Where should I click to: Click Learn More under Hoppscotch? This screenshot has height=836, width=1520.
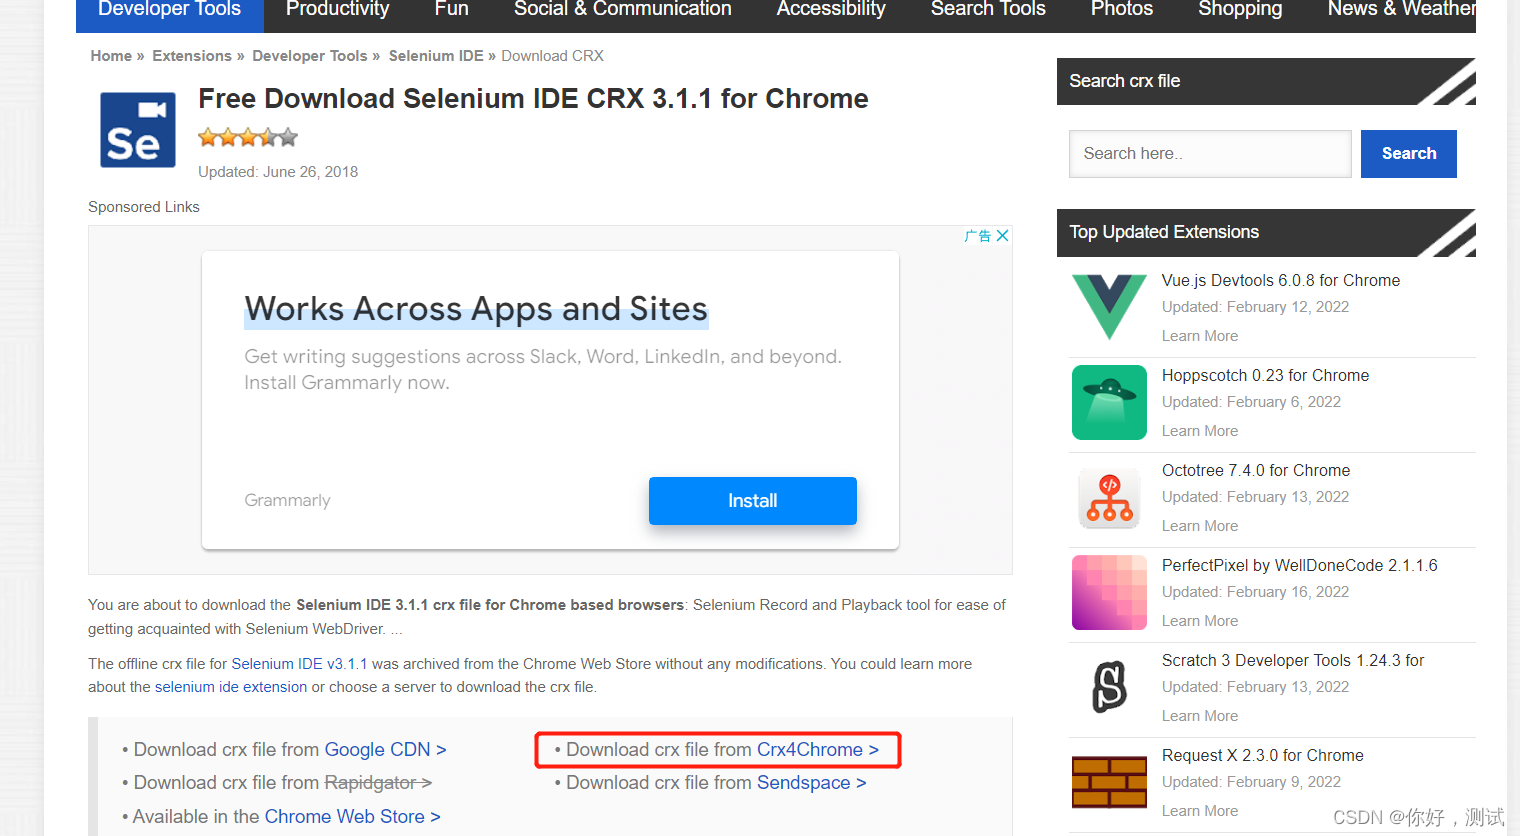pos(1200,431)
